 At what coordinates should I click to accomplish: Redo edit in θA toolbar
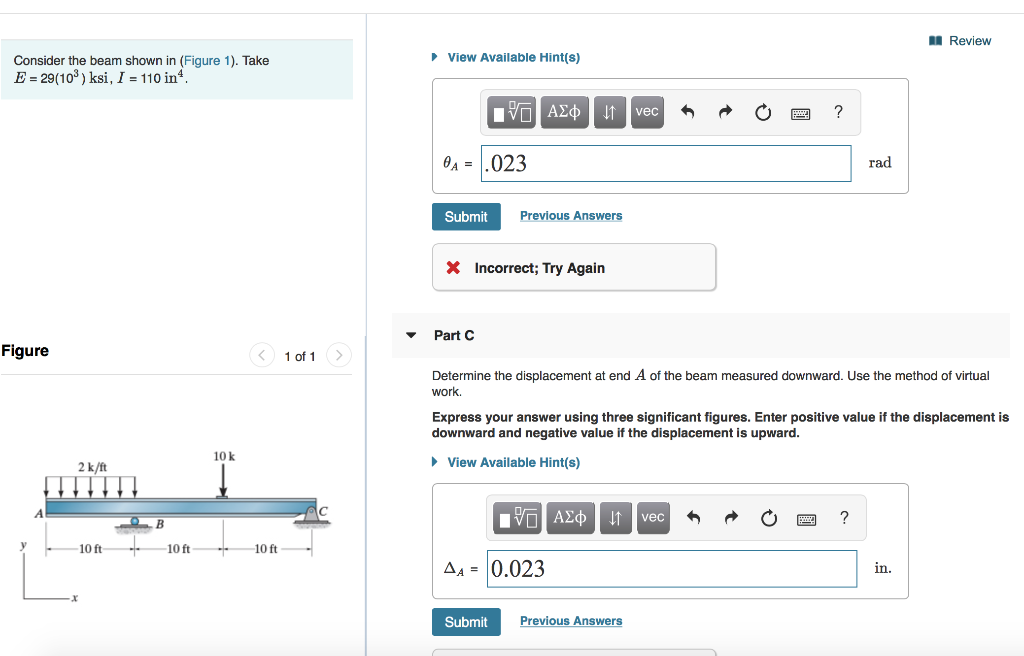coord(726,112)
